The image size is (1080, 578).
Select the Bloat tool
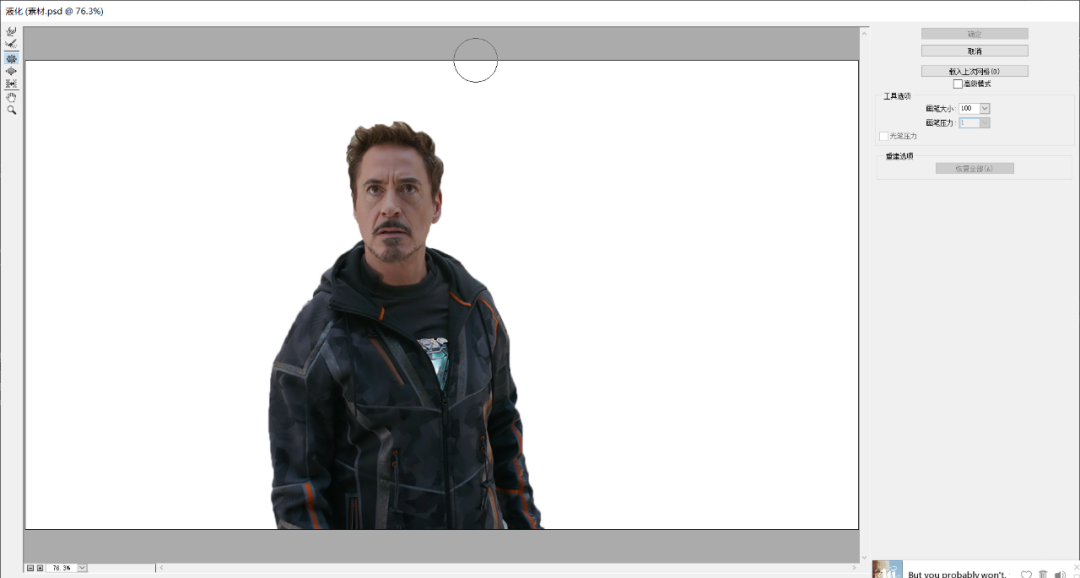click(x=11, y=71)
